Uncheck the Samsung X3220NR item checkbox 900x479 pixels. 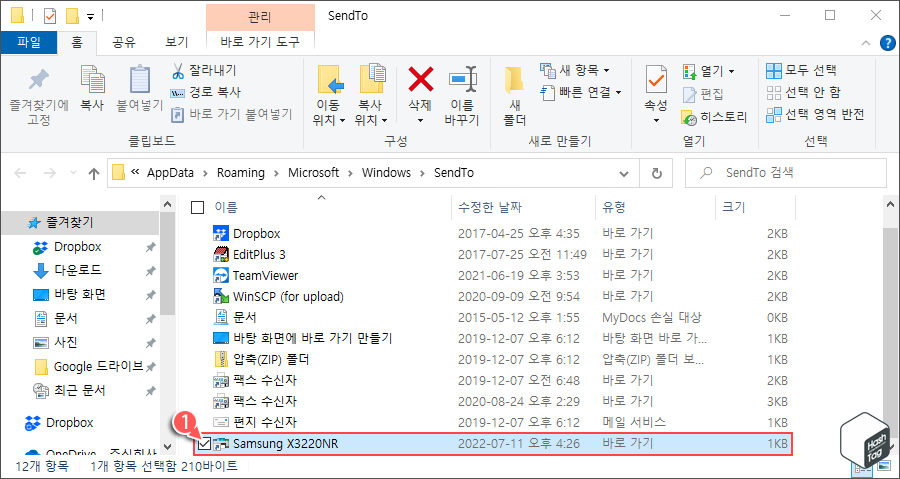(x=203, y=443)
